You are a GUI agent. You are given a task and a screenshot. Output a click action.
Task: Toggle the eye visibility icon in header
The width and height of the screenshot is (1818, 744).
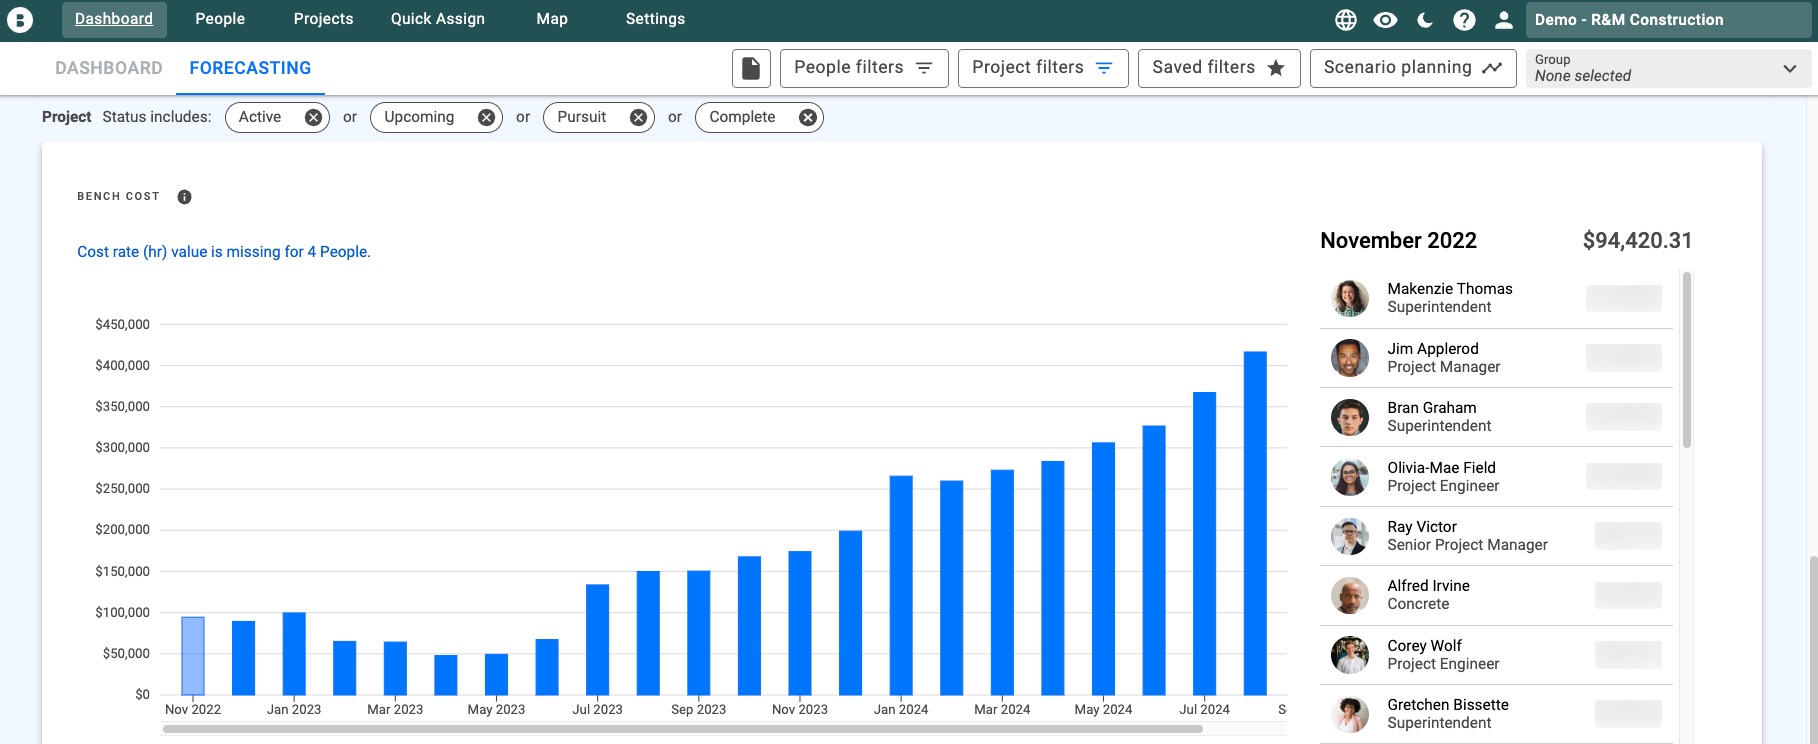[x=1385, y=20]
